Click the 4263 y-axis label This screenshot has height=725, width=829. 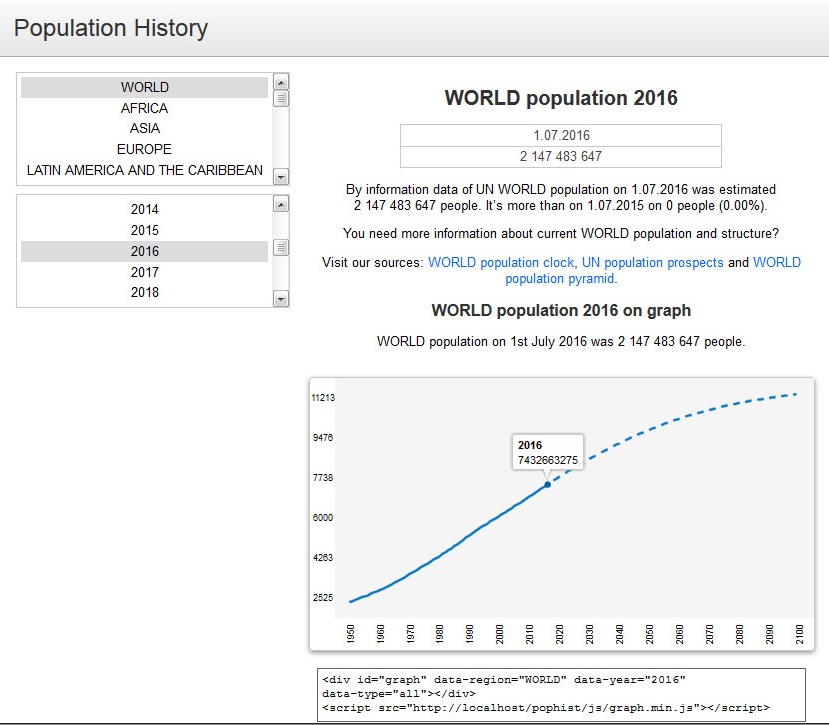click(x=323, y=557)
